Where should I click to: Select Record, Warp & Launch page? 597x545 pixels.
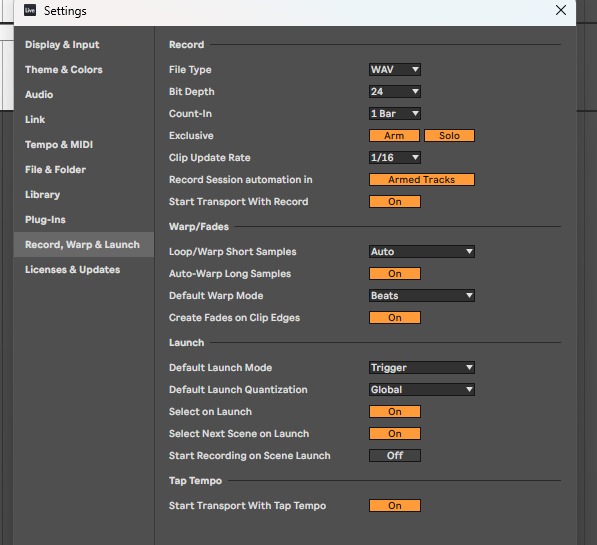(x=84, y=245)
